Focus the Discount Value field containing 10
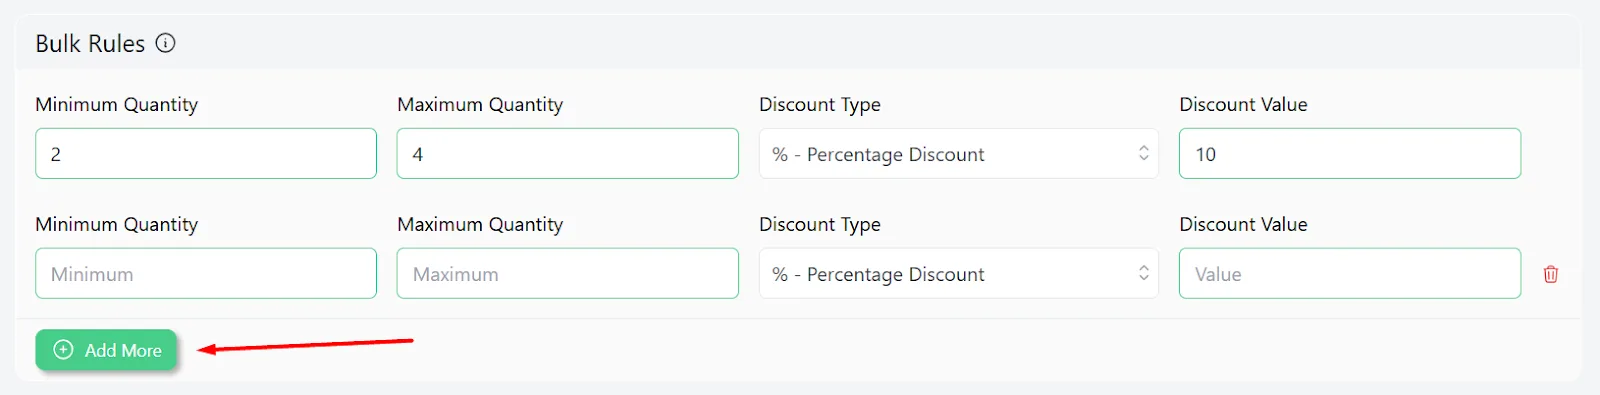Screen dimensions: 1600x395 [x=1350, y=154]
